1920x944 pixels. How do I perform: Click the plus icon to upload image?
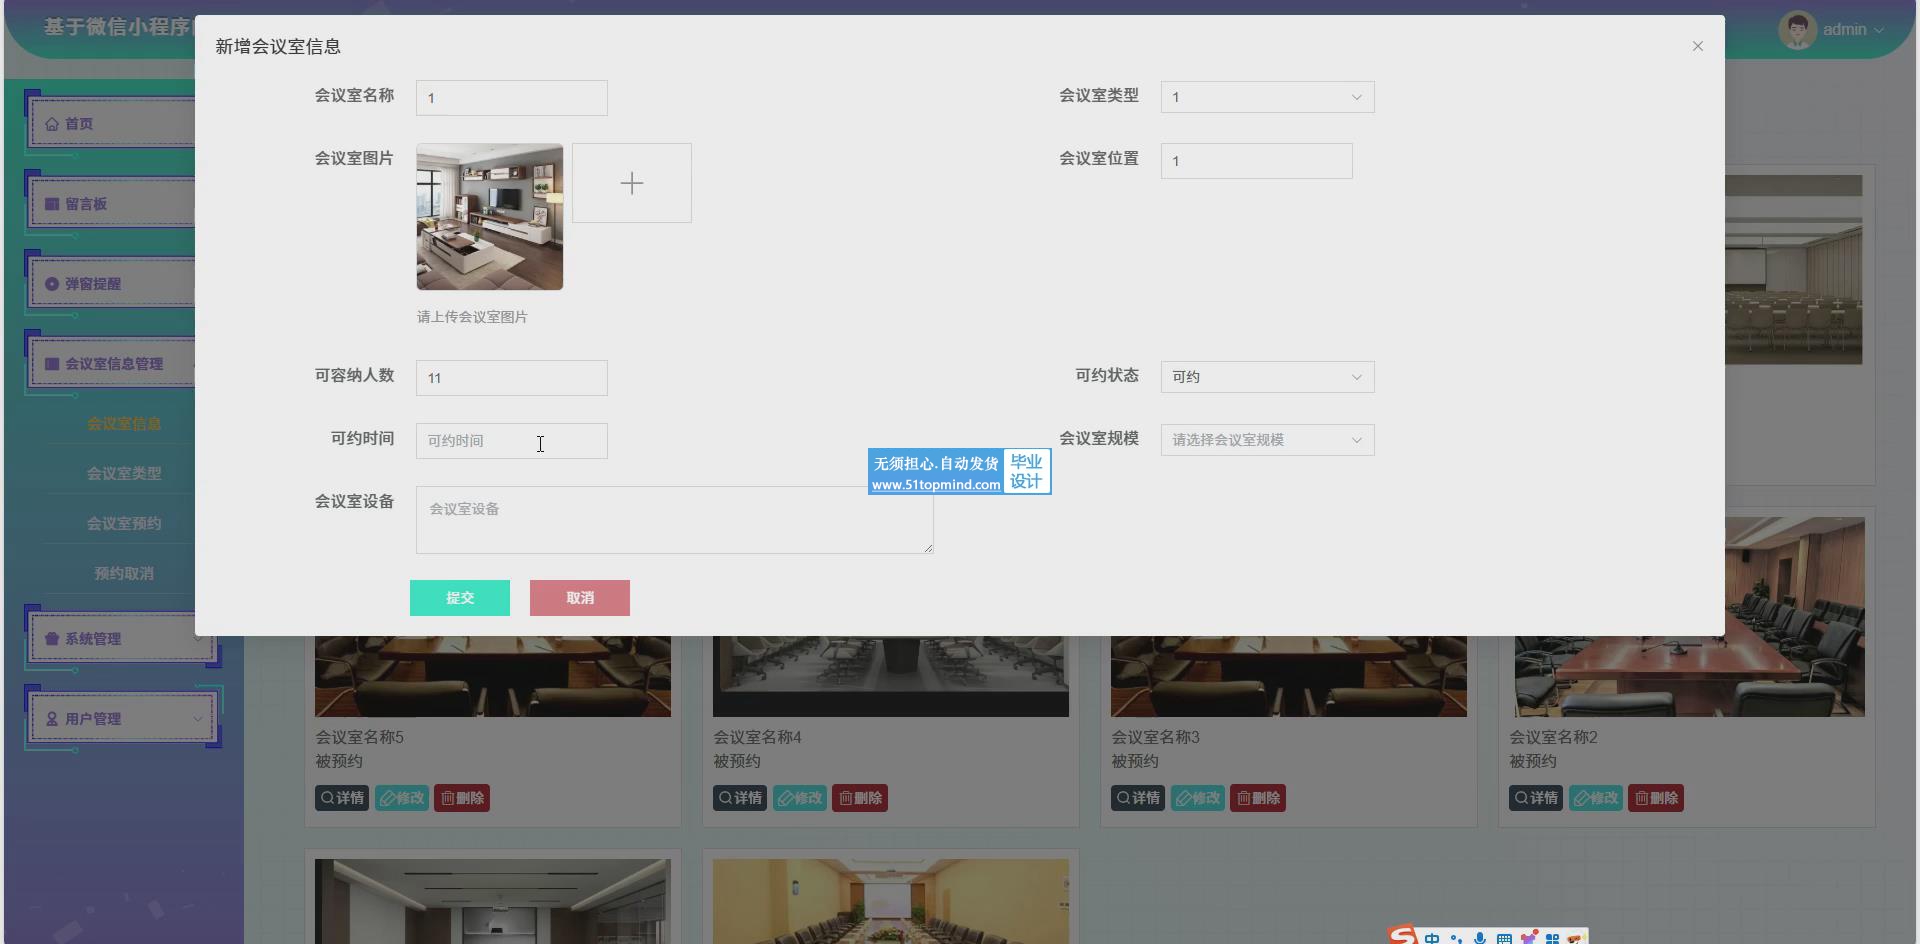coord(631,183)
